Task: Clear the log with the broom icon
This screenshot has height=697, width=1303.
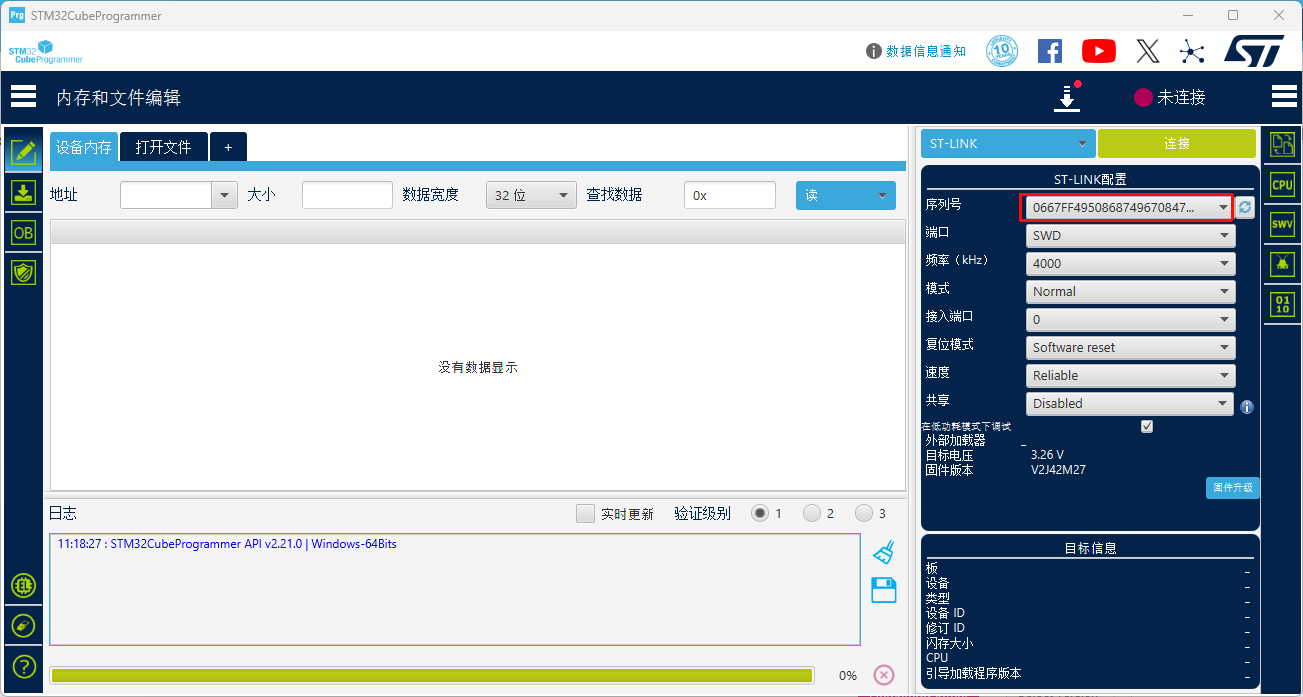Action: [x=883, y=551]
